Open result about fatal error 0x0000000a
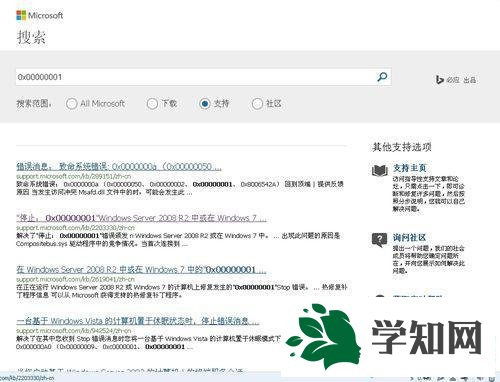Viewport: 500px width, 382px height. pos(119,166)
